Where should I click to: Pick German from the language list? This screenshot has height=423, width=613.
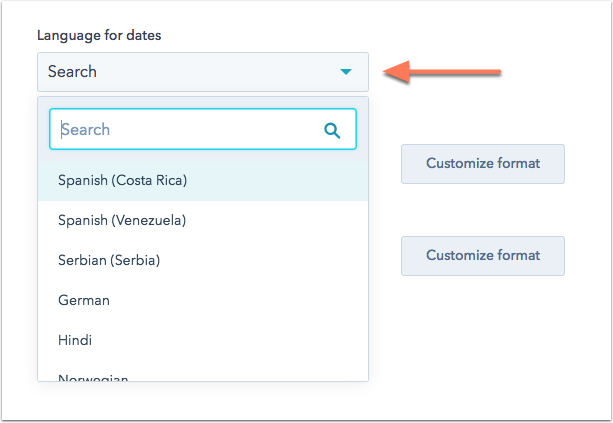(x=84, y=300)
